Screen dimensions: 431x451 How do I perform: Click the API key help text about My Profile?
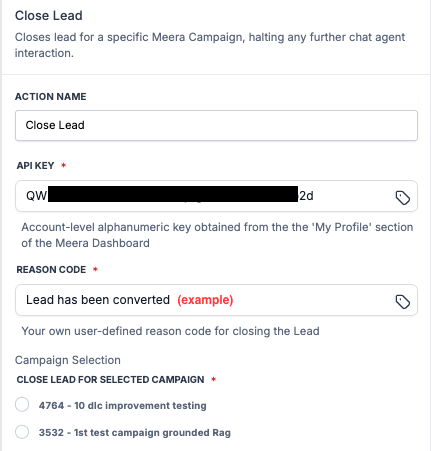click(x=217, y=235)
